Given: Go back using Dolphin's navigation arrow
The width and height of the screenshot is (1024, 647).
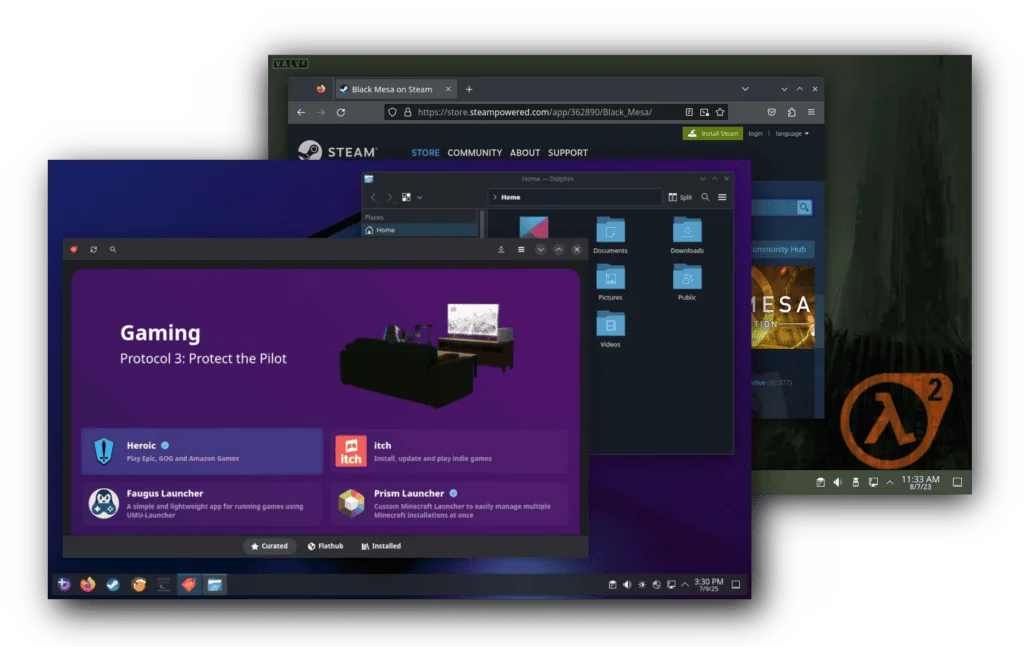Looking at the screenshot, I should (x=374, y=197).
